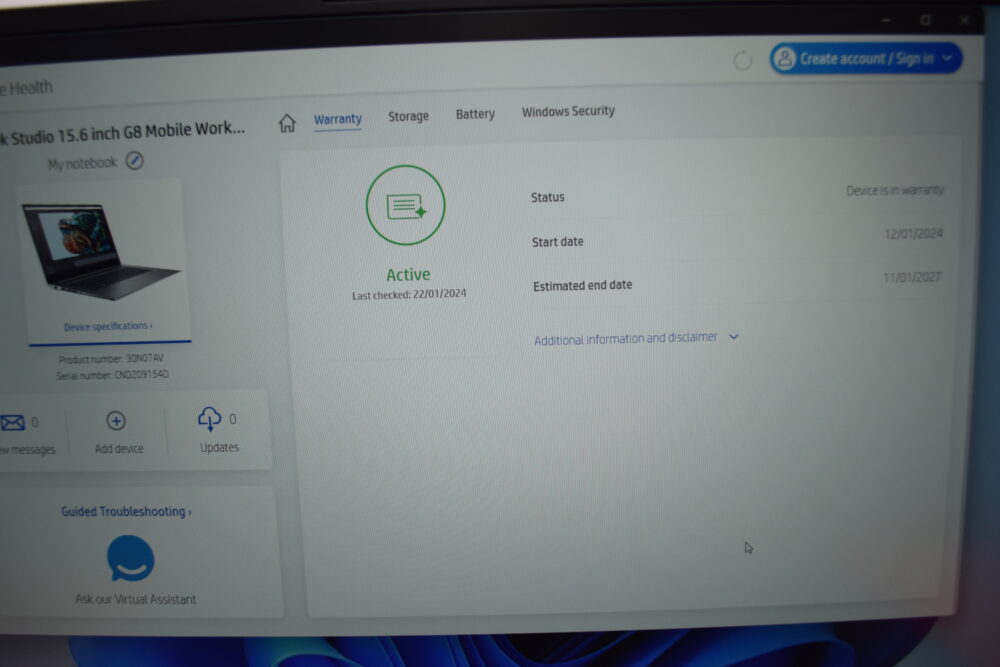Open the Windows Security tab

click(568, 111)
